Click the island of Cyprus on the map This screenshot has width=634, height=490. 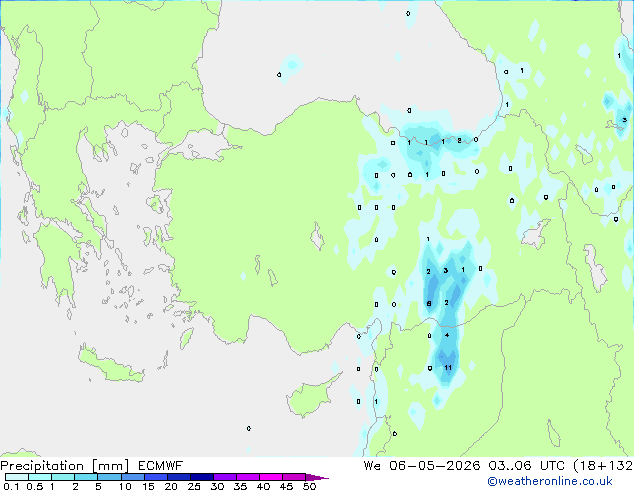click(309, 397)
